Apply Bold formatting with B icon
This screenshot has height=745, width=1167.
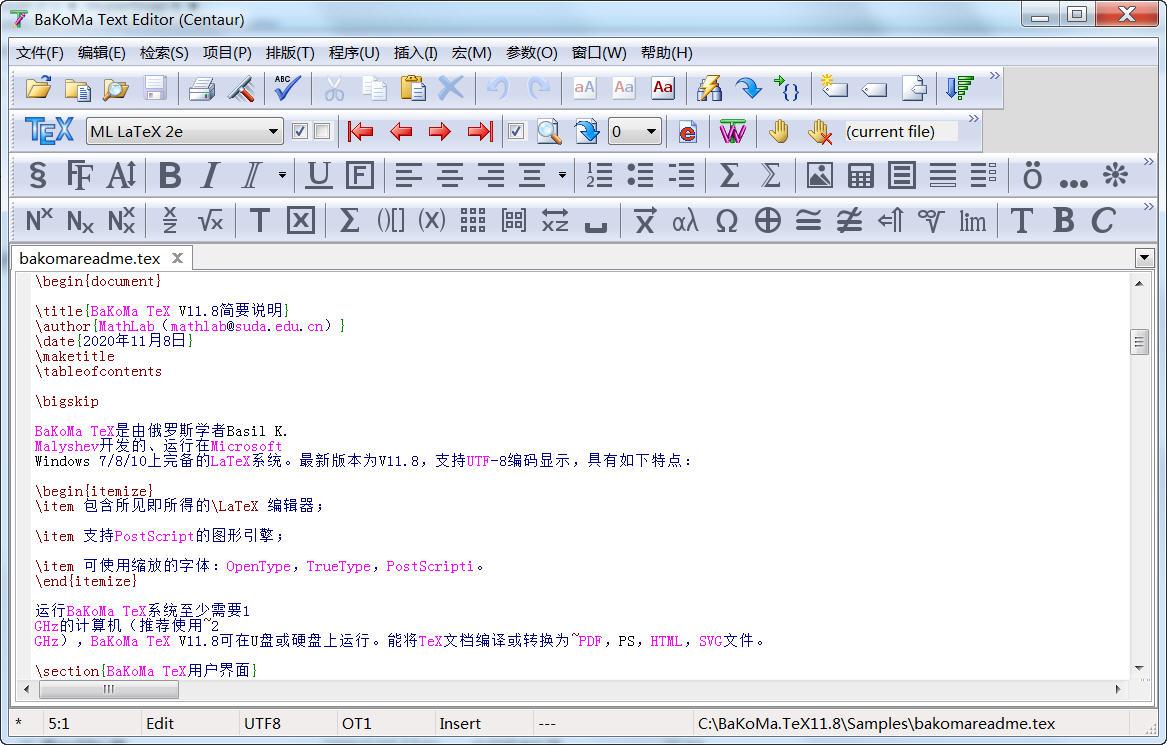click(170, 176)
